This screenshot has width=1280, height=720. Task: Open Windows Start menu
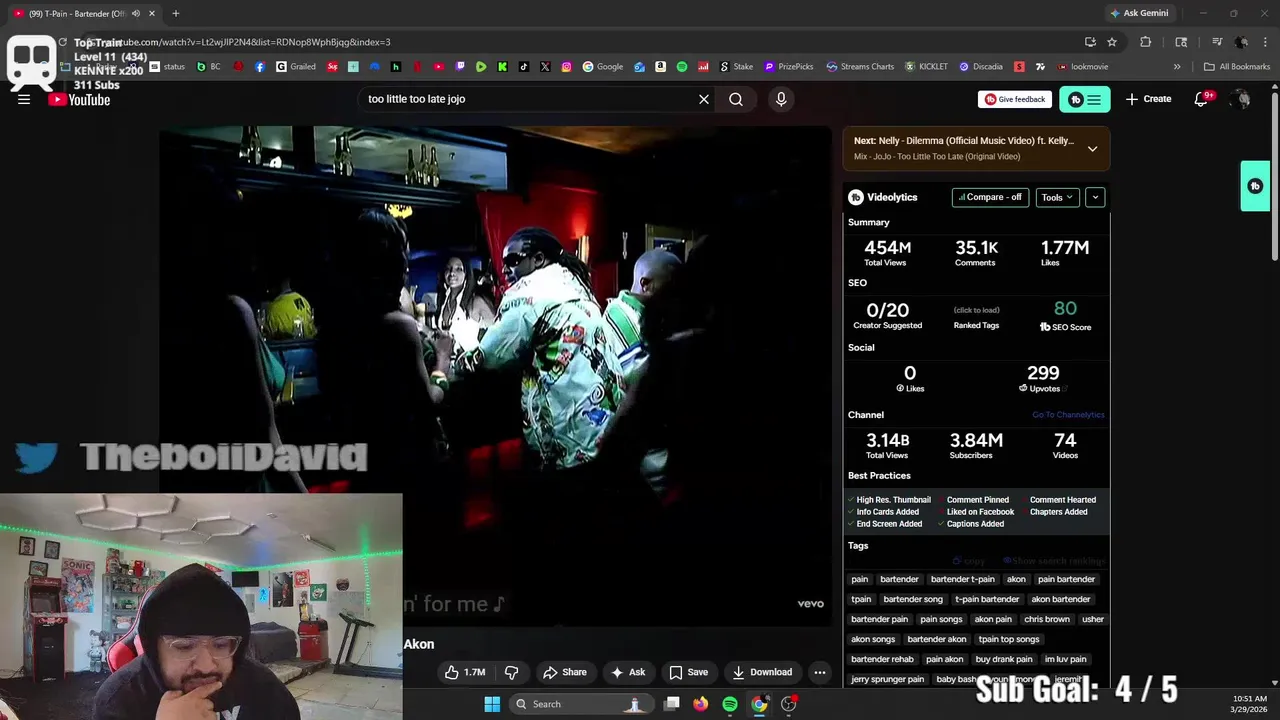[492, 704]
